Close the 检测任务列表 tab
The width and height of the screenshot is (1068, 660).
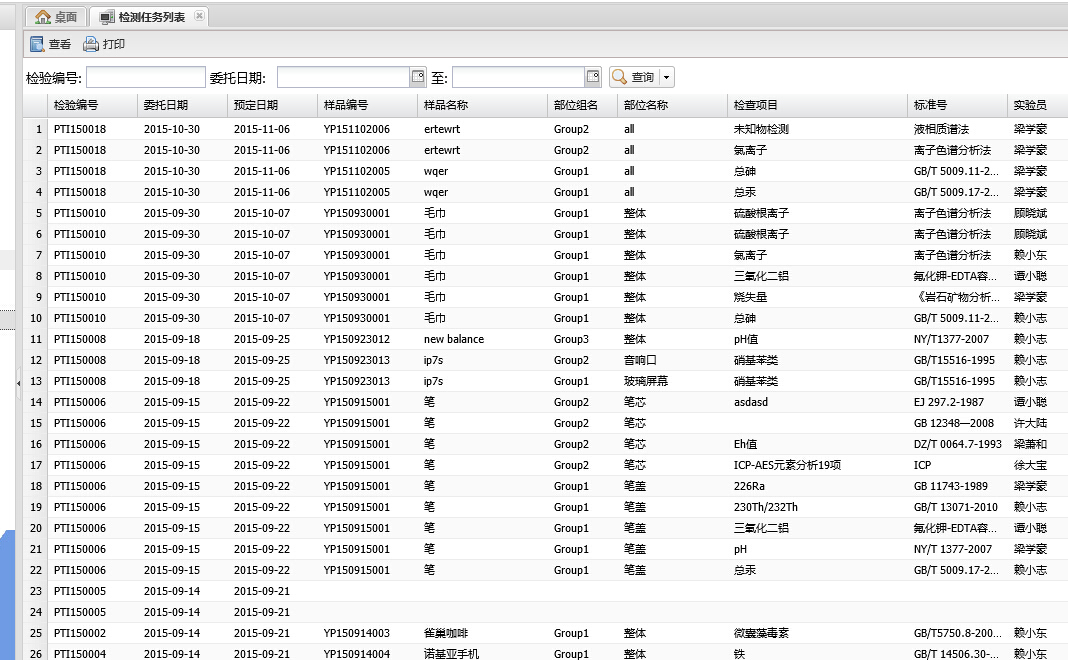(x=199, y=17)
